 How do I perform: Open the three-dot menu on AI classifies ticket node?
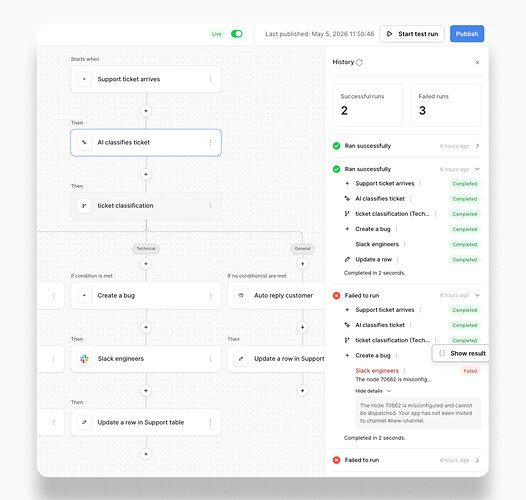[x=210, y=143]
